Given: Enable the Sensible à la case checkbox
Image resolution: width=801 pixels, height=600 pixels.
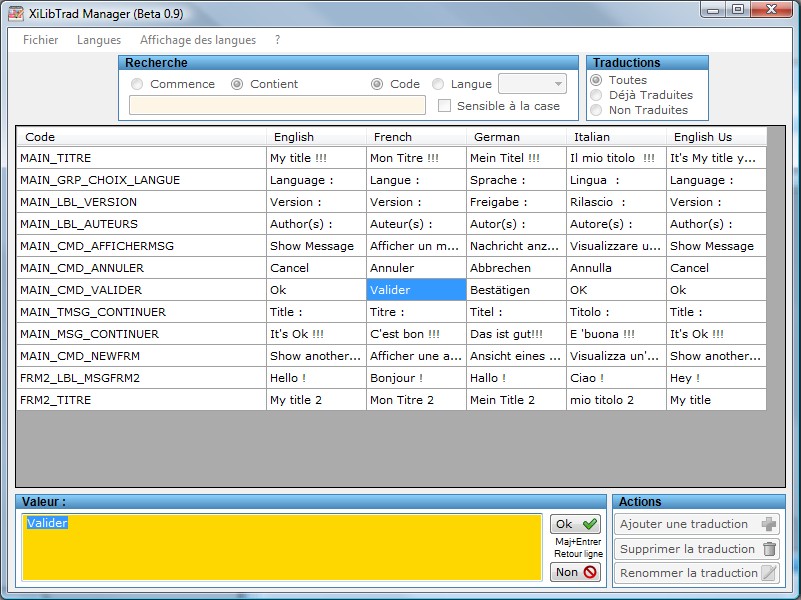Looking at the screenshot, I should 444,106.
